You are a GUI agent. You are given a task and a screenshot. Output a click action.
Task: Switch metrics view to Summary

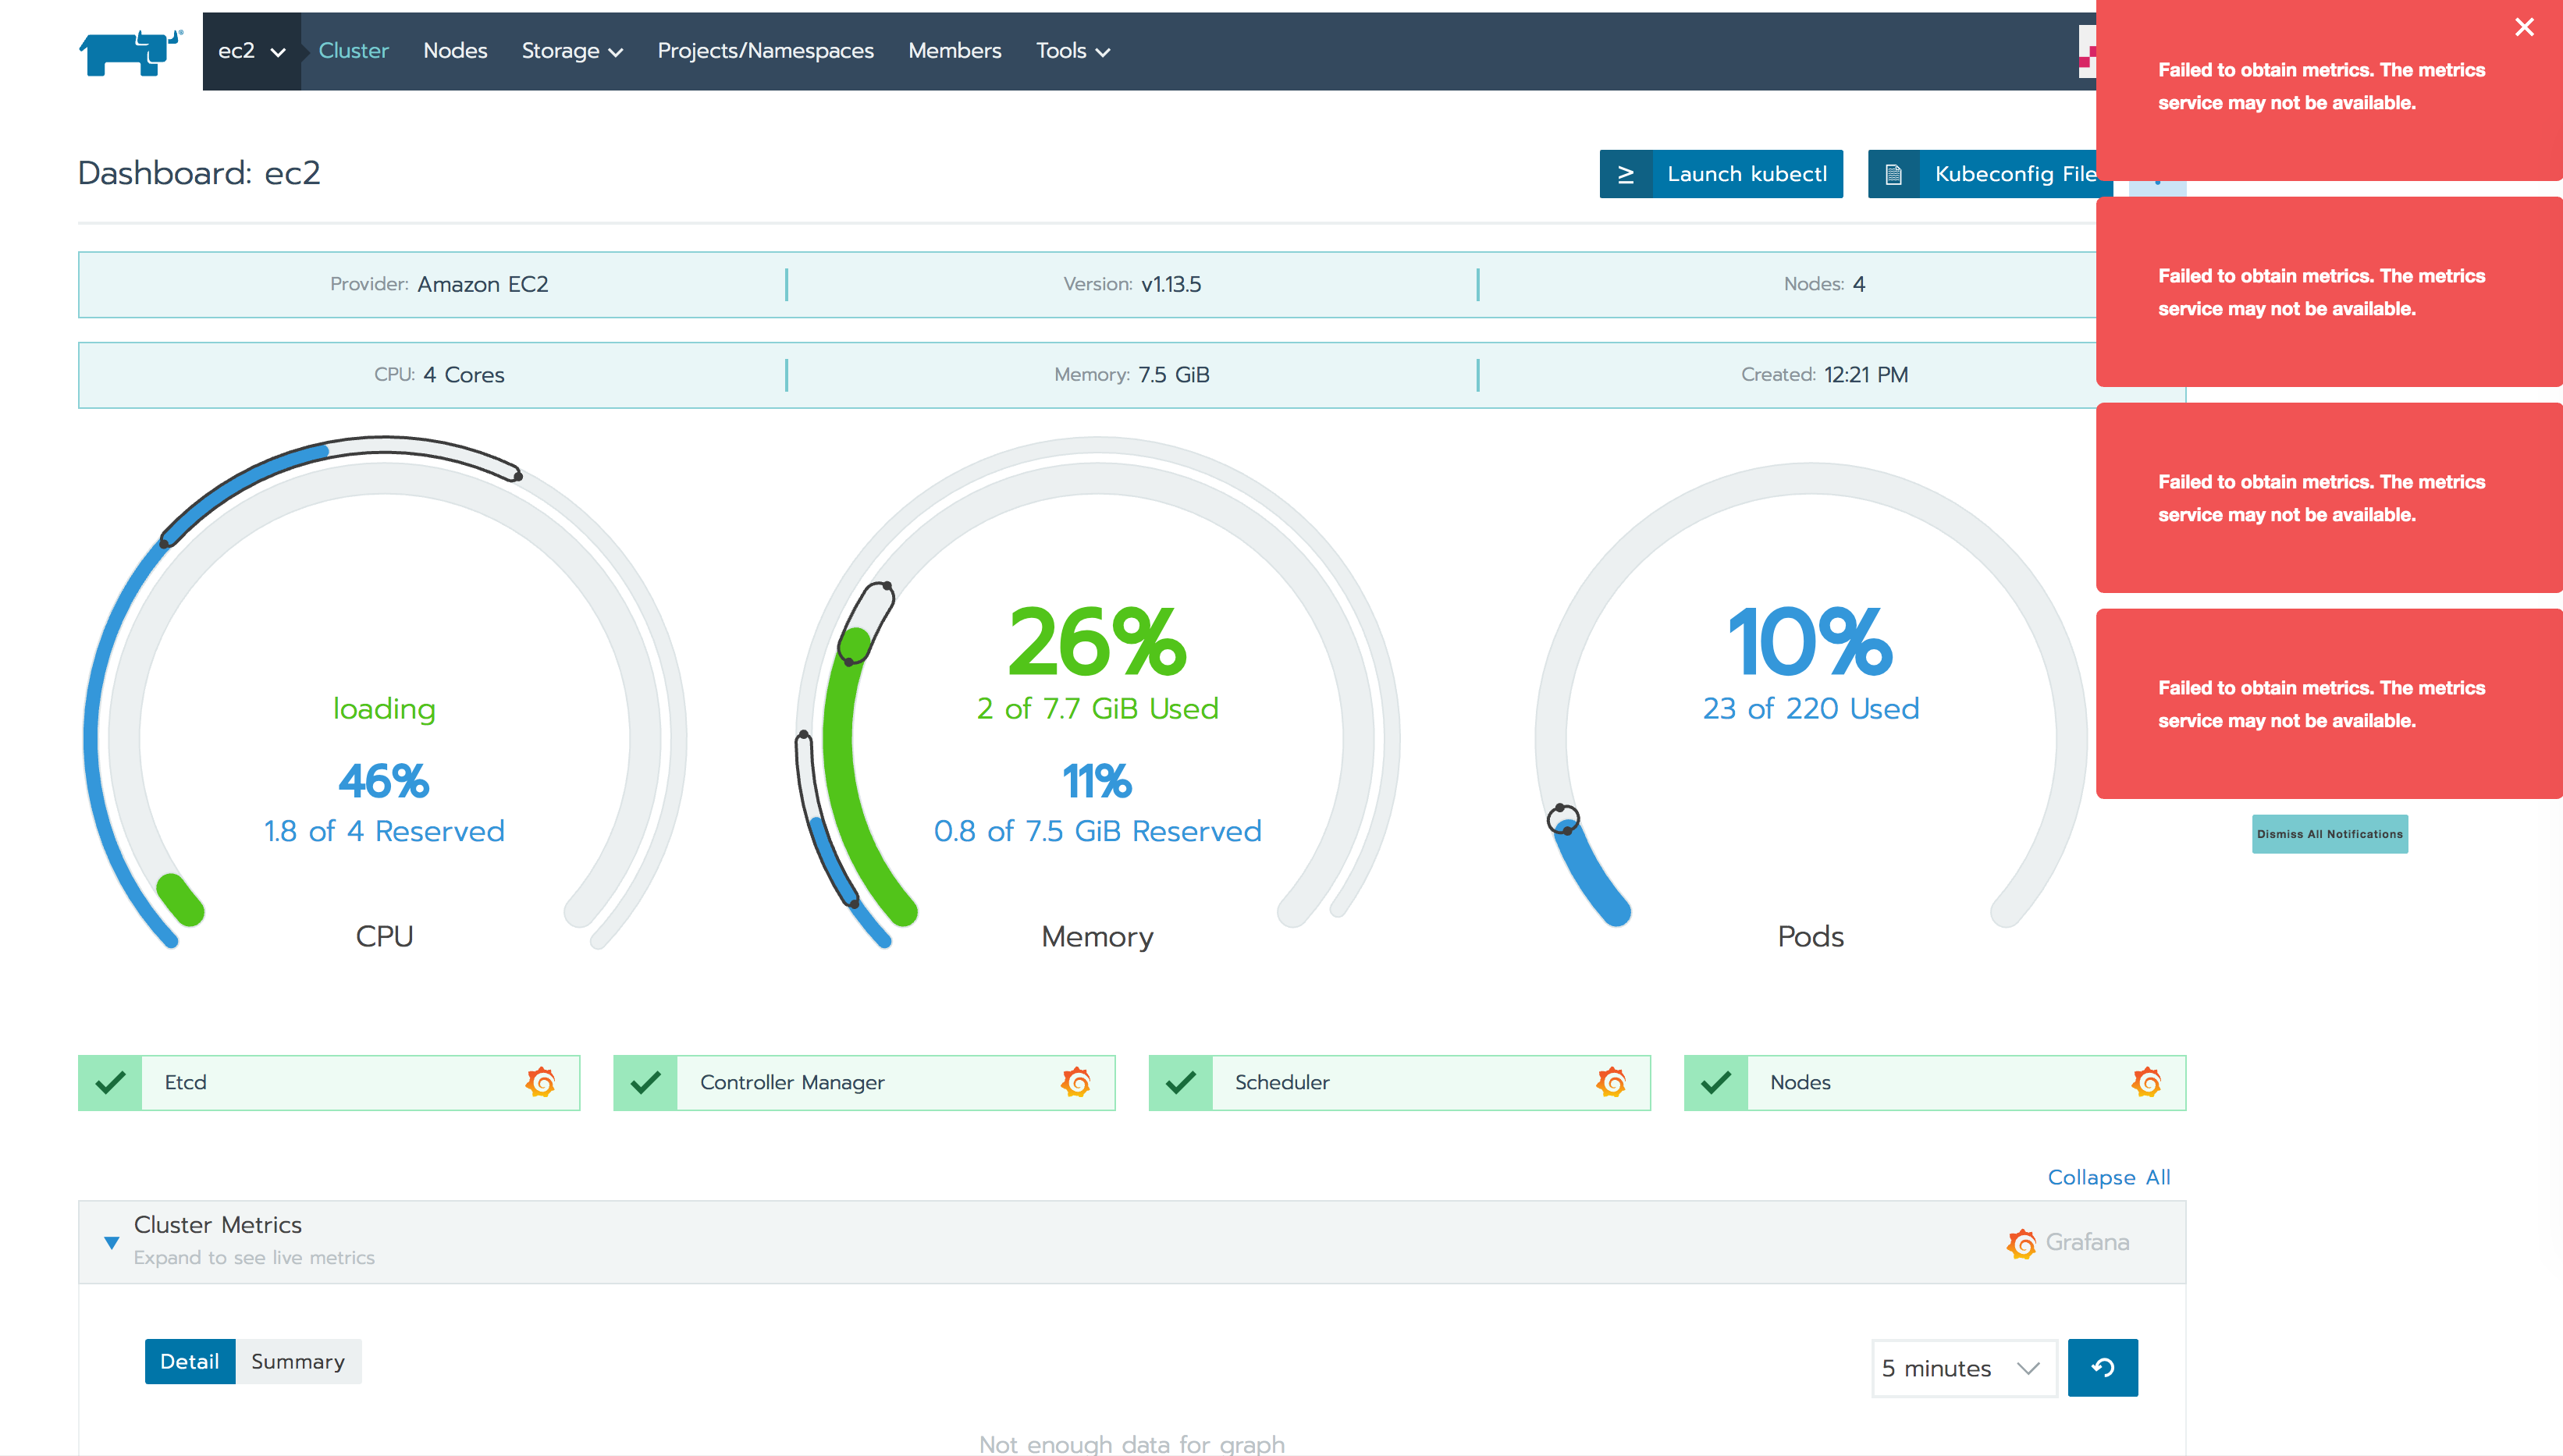tap(297, 1361)
